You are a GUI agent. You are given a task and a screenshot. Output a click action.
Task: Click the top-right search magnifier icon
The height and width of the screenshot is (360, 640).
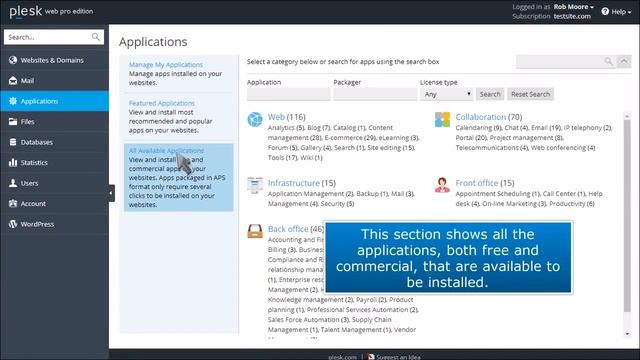click(608, 61)
